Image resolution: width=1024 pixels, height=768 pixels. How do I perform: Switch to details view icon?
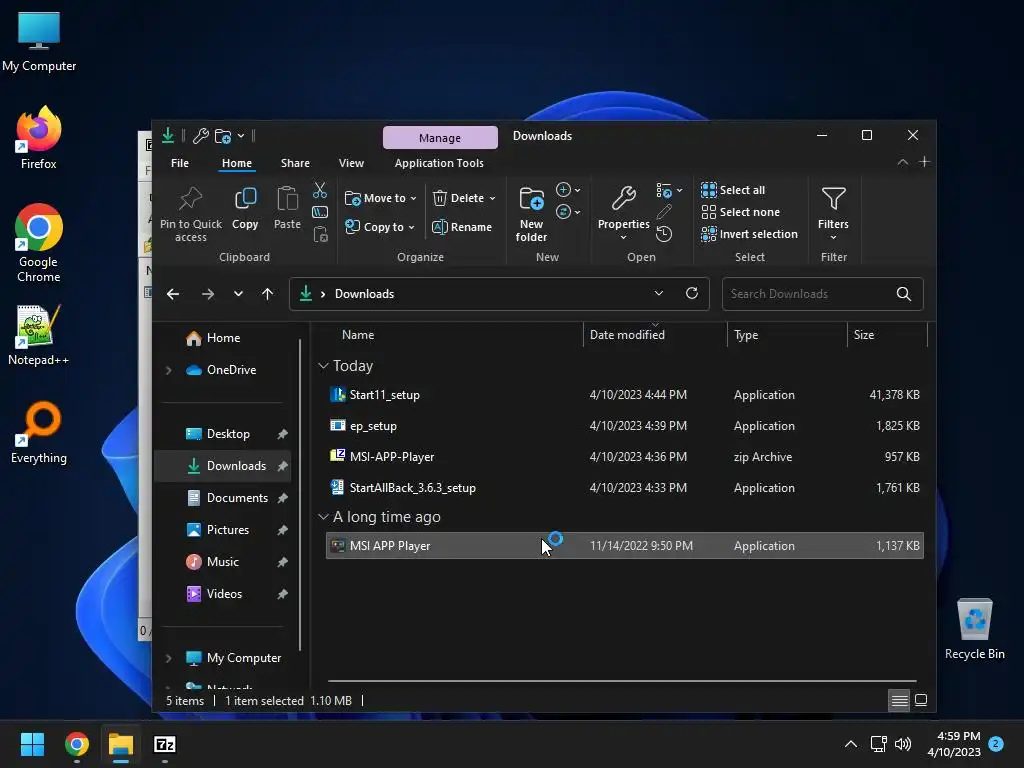[x=899, y=701]
